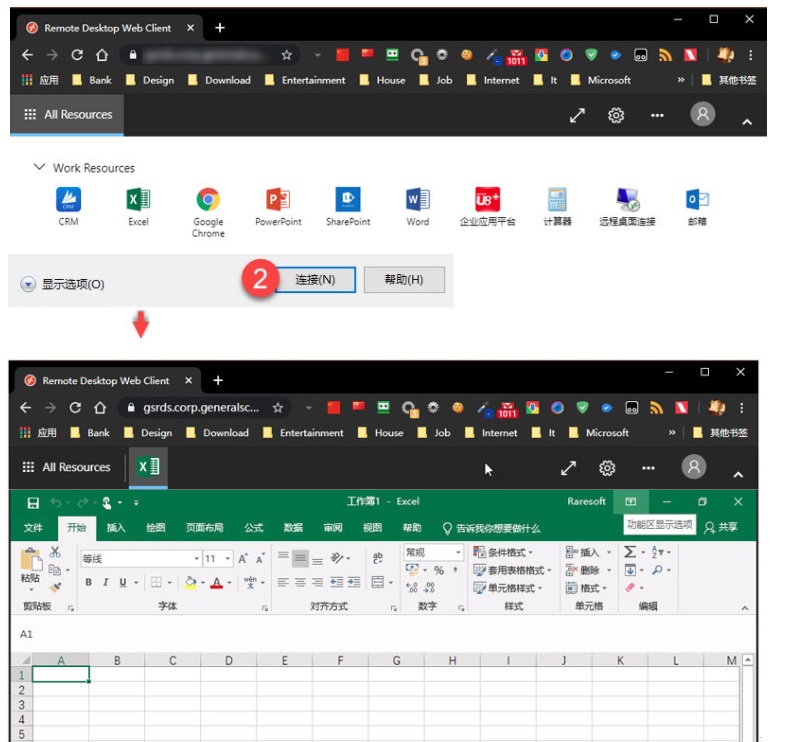
Task: Toggle underline formatting in Excel ribbon
Action: (x=123, y=583)
